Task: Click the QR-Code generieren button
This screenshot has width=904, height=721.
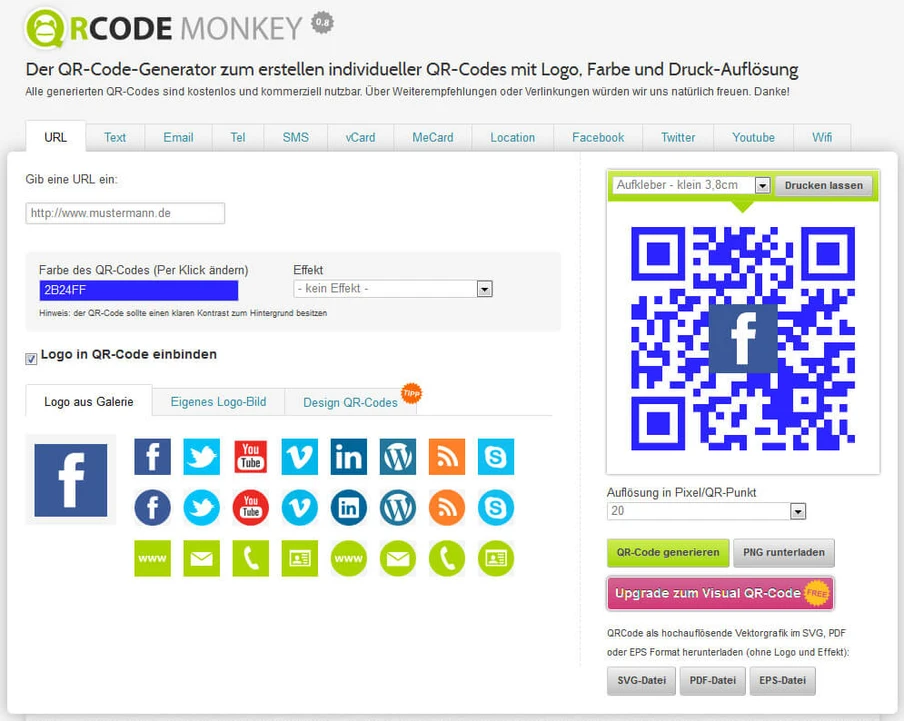Action: (x=667, y=553)
